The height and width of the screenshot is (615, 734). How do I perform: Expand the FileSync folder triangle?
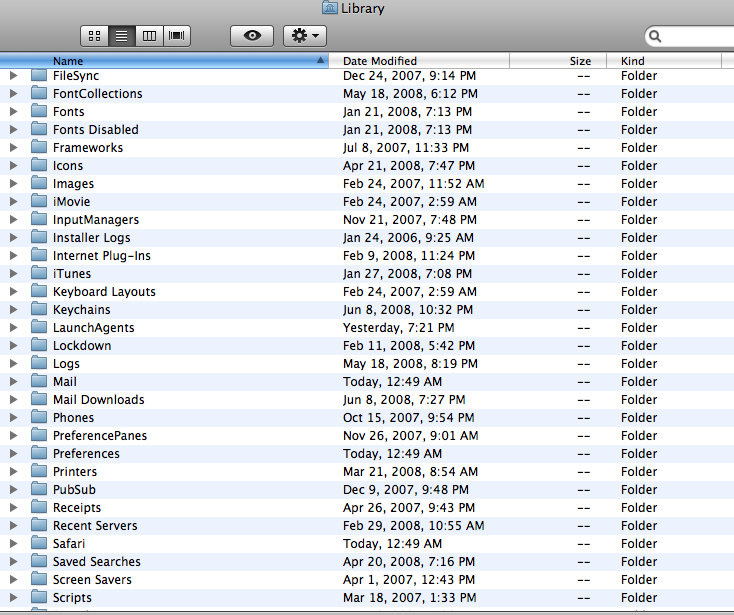(x=14, y=75)
